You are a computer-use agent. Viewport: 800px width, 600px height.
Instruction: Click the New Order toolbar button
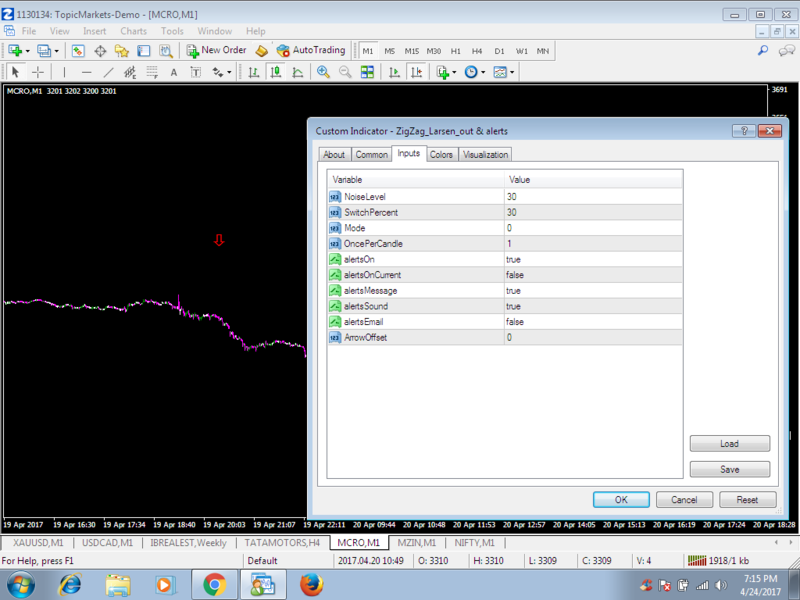click(215, 50)
